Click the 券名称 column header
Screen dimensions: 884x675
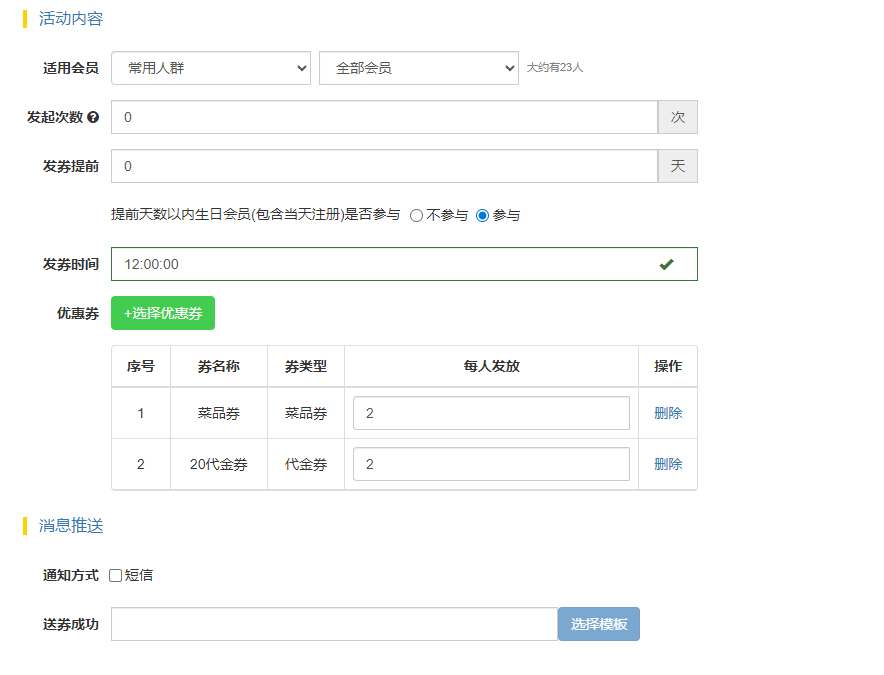[219, 366]
